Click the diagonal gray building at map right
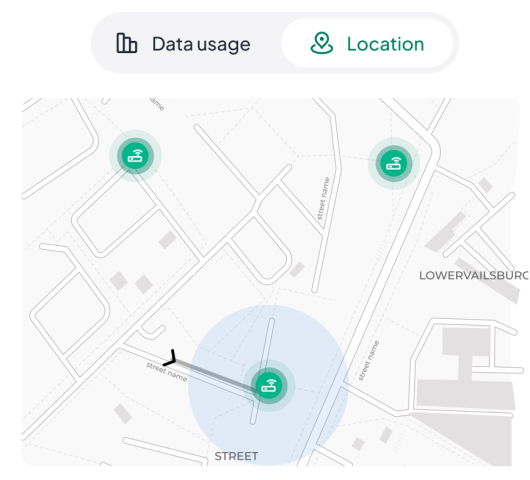 pos(446,233)
